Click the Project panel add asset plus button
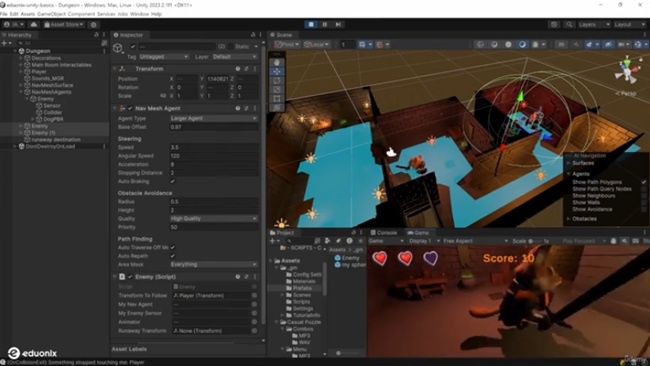The width and height of the screenshot is (650, 366). (x=273, y=241)
